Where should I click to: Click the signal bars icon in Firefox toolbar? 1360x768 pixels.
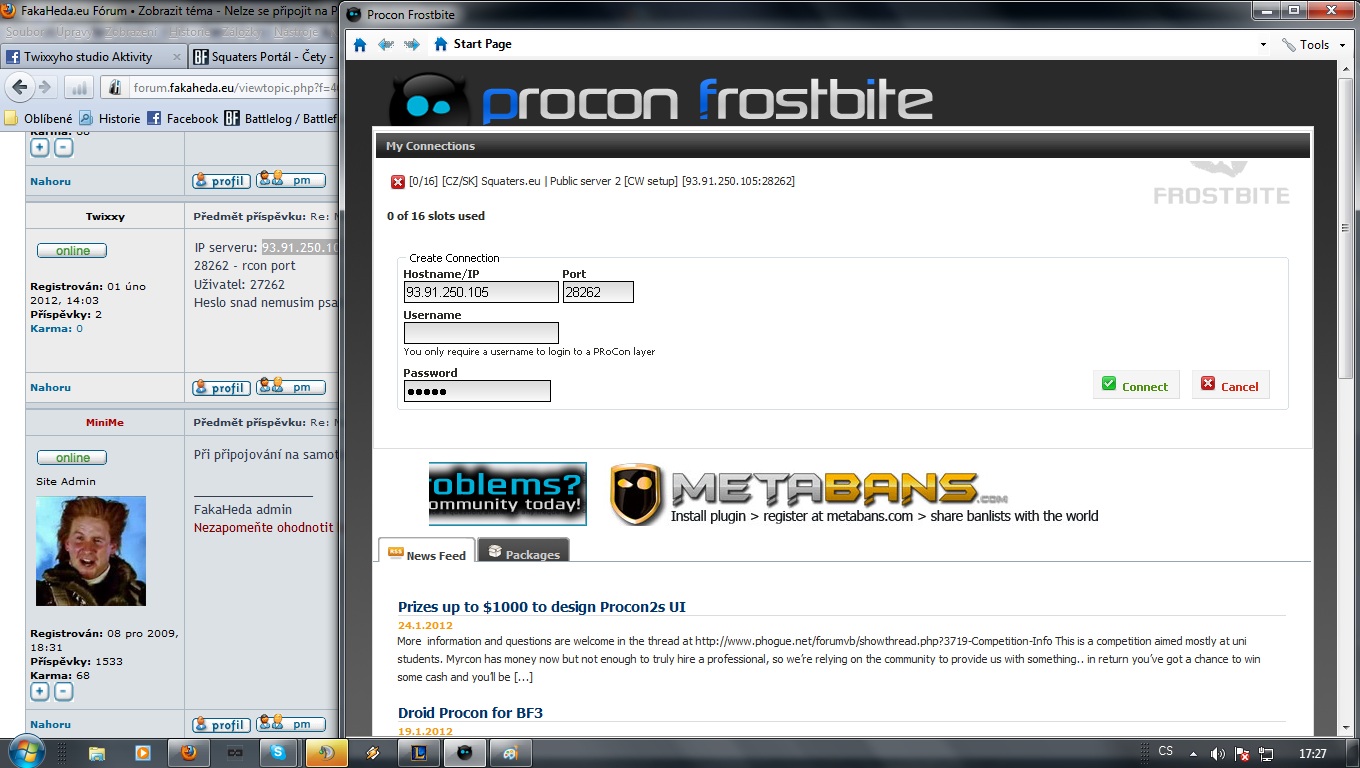point(79,88)
